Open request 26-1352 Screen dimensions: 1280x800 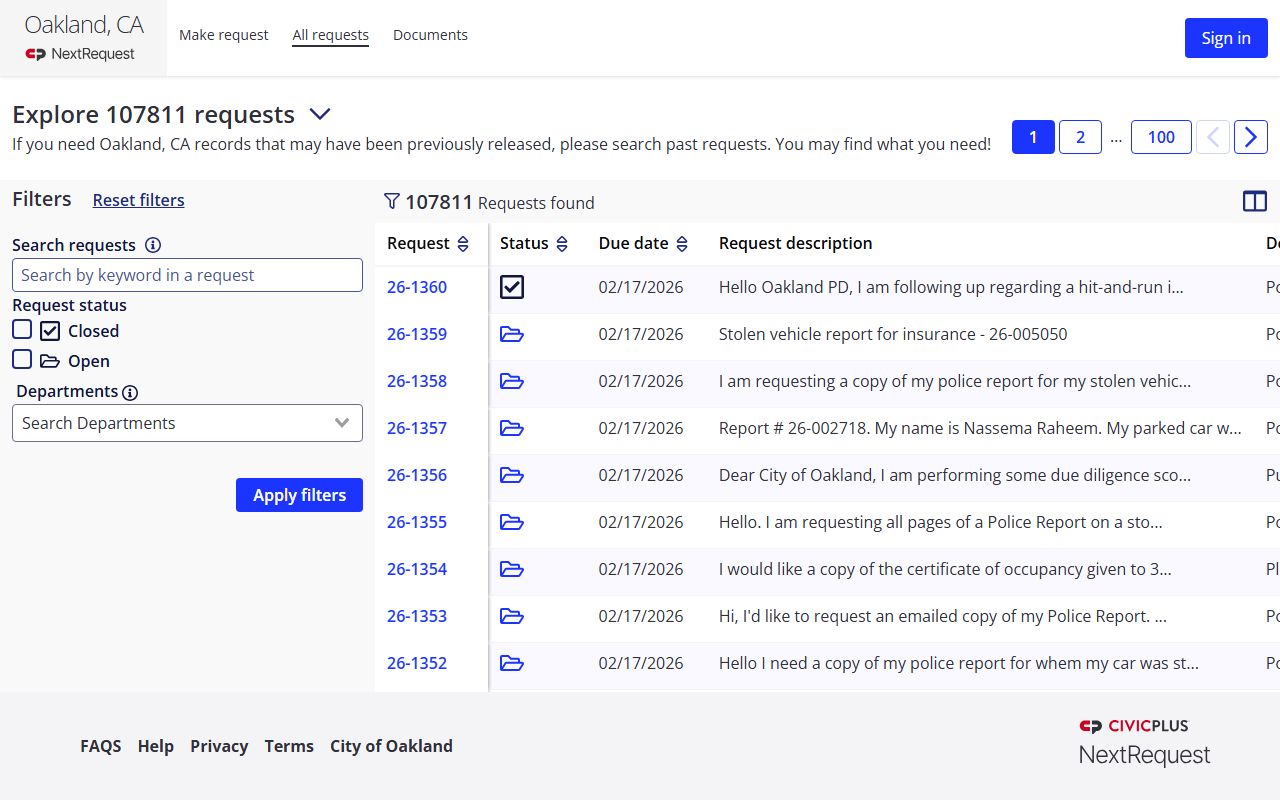coord(417,663)
